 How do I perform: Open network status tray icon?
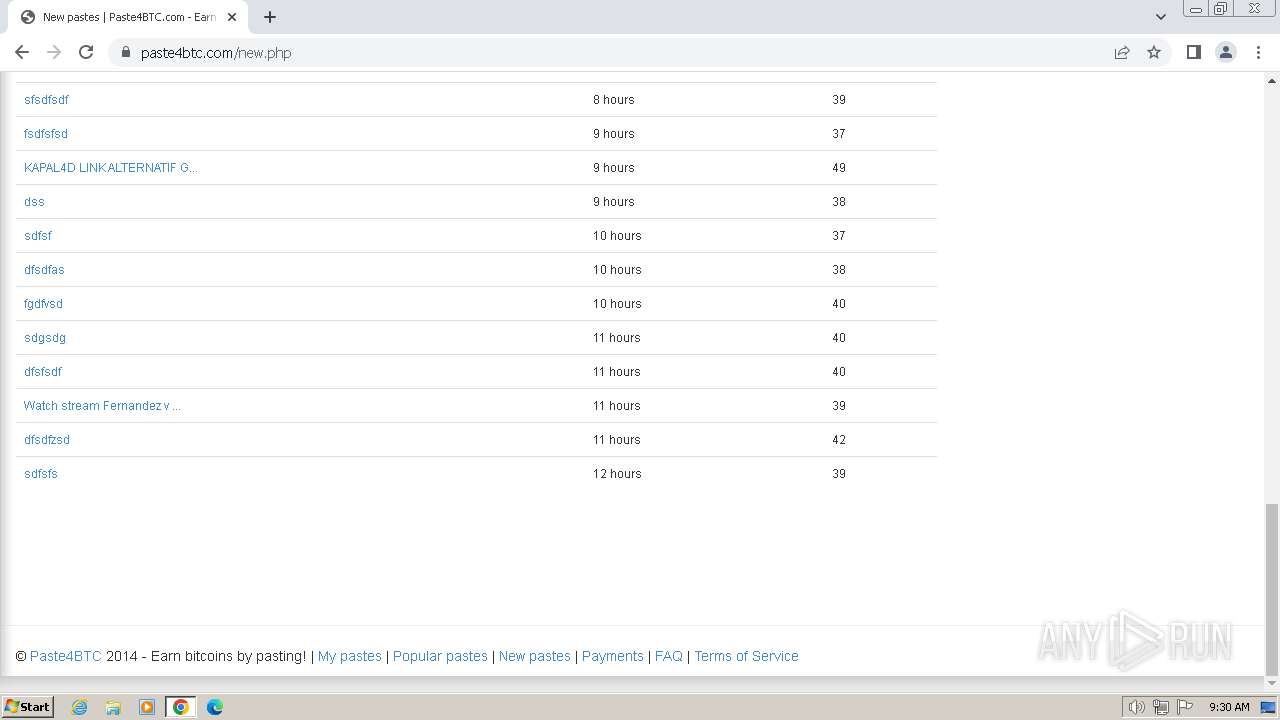click(1161, 707)
